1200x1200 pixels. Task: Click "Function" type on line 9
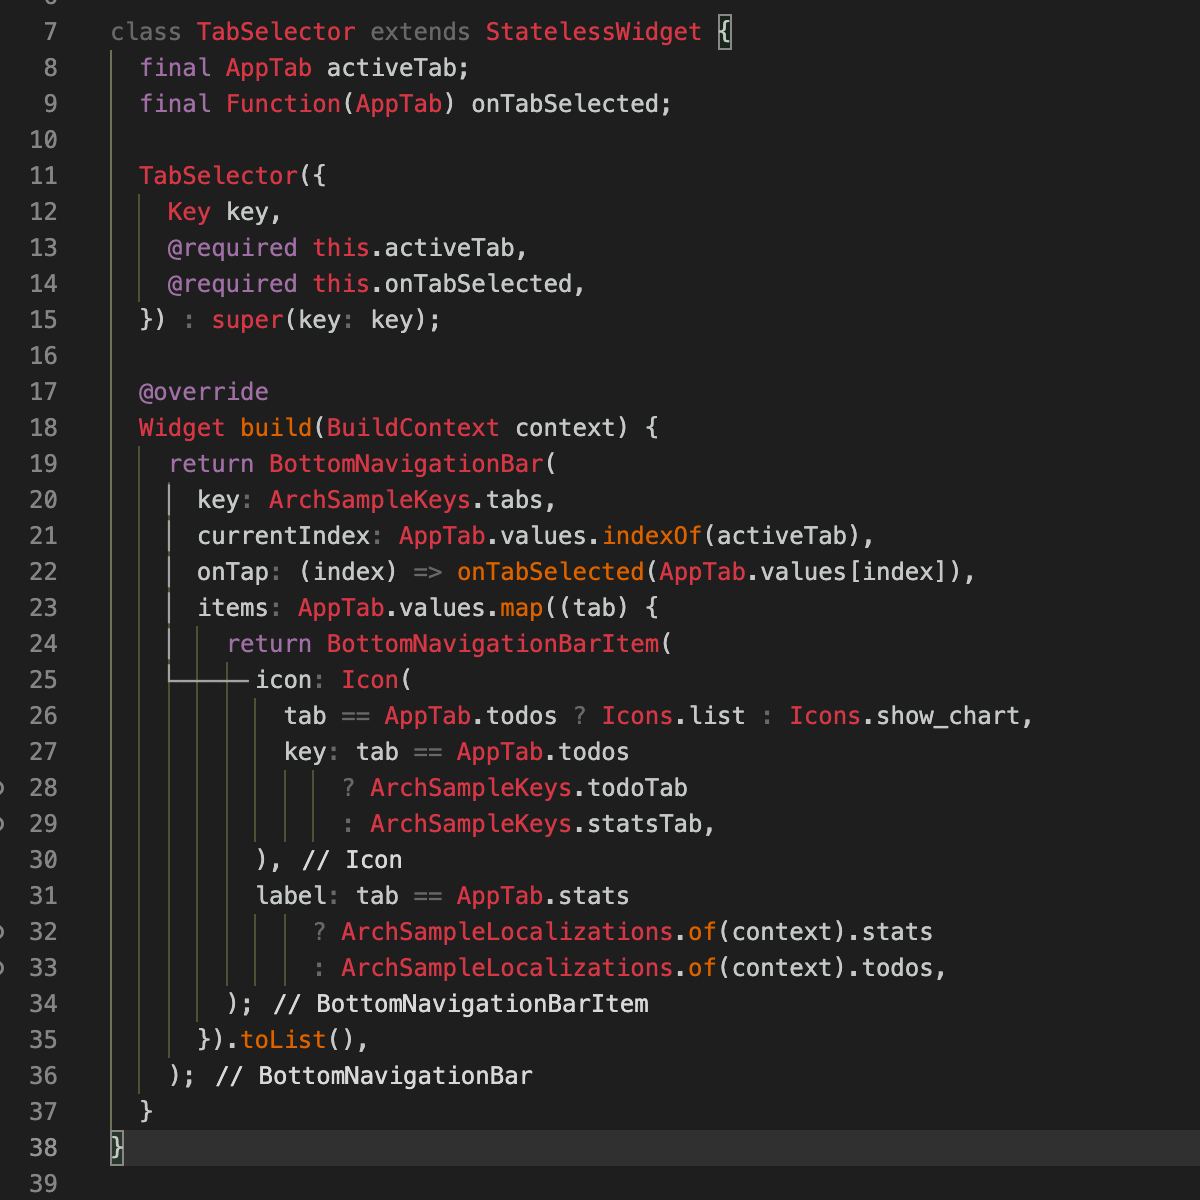coord(283,104)
